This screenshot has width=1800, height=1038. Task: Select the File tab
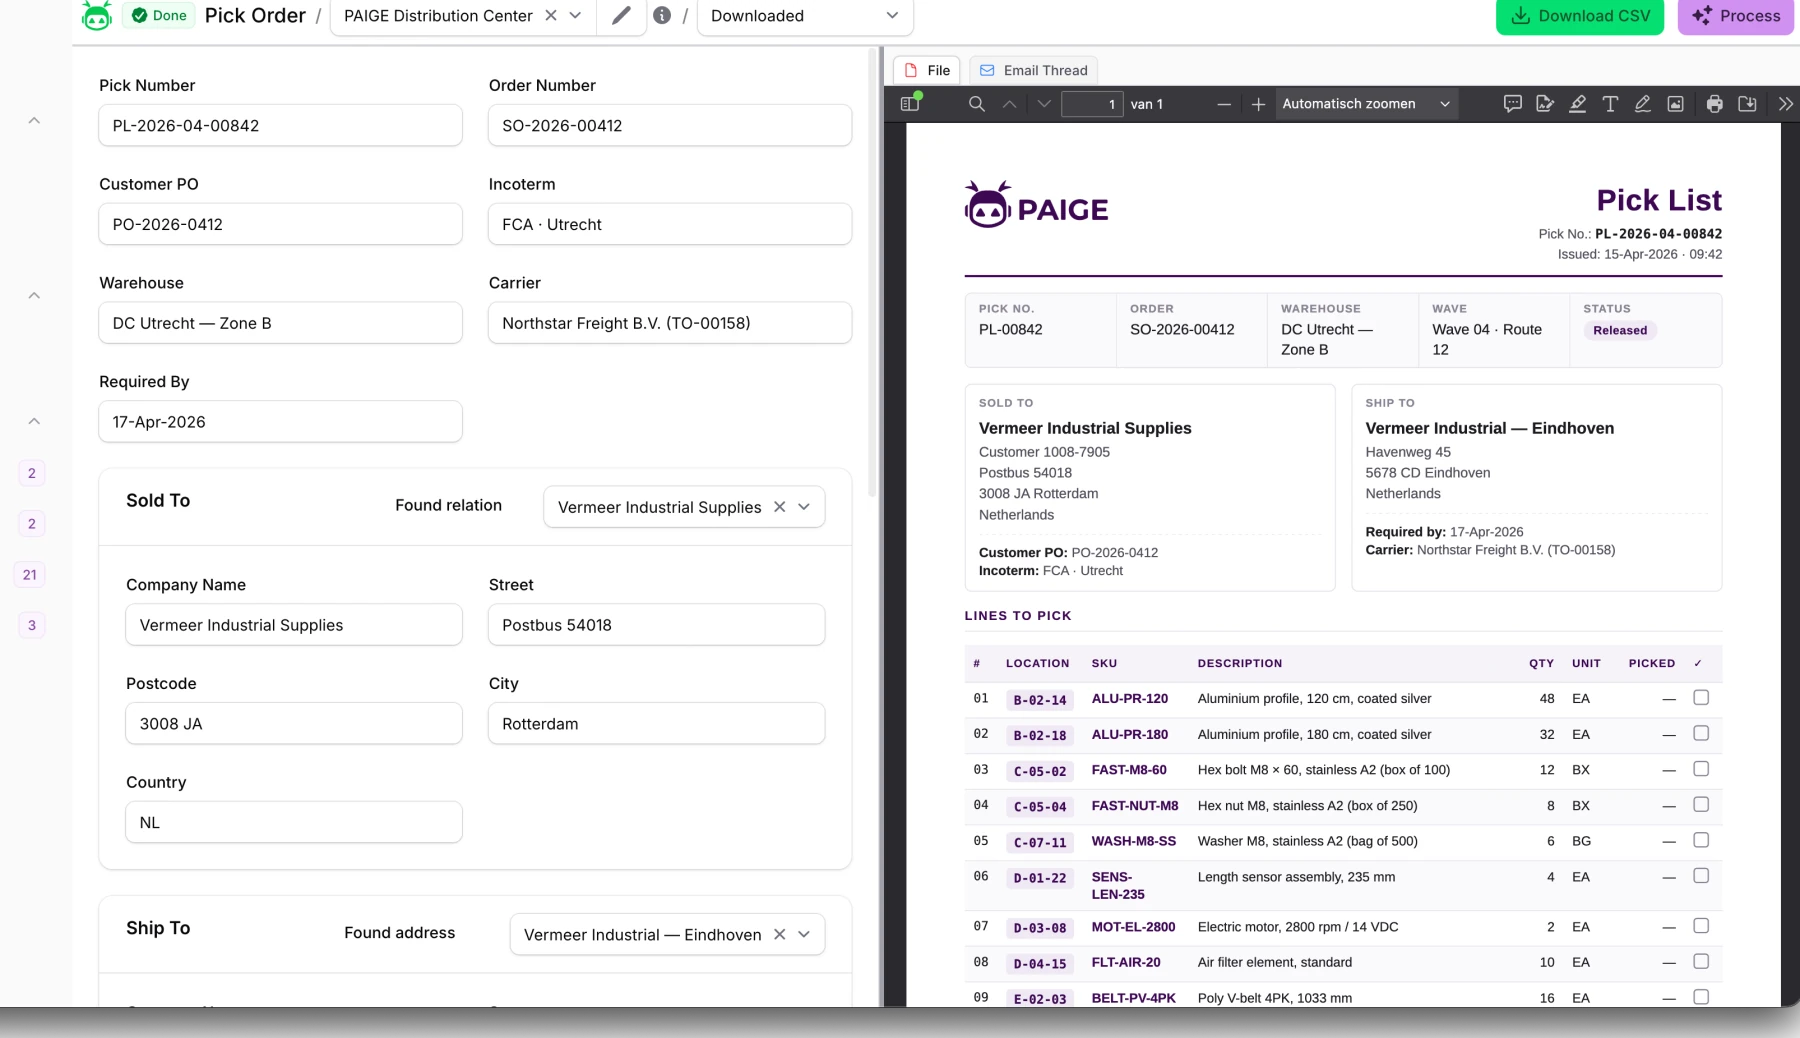(927, 70)
